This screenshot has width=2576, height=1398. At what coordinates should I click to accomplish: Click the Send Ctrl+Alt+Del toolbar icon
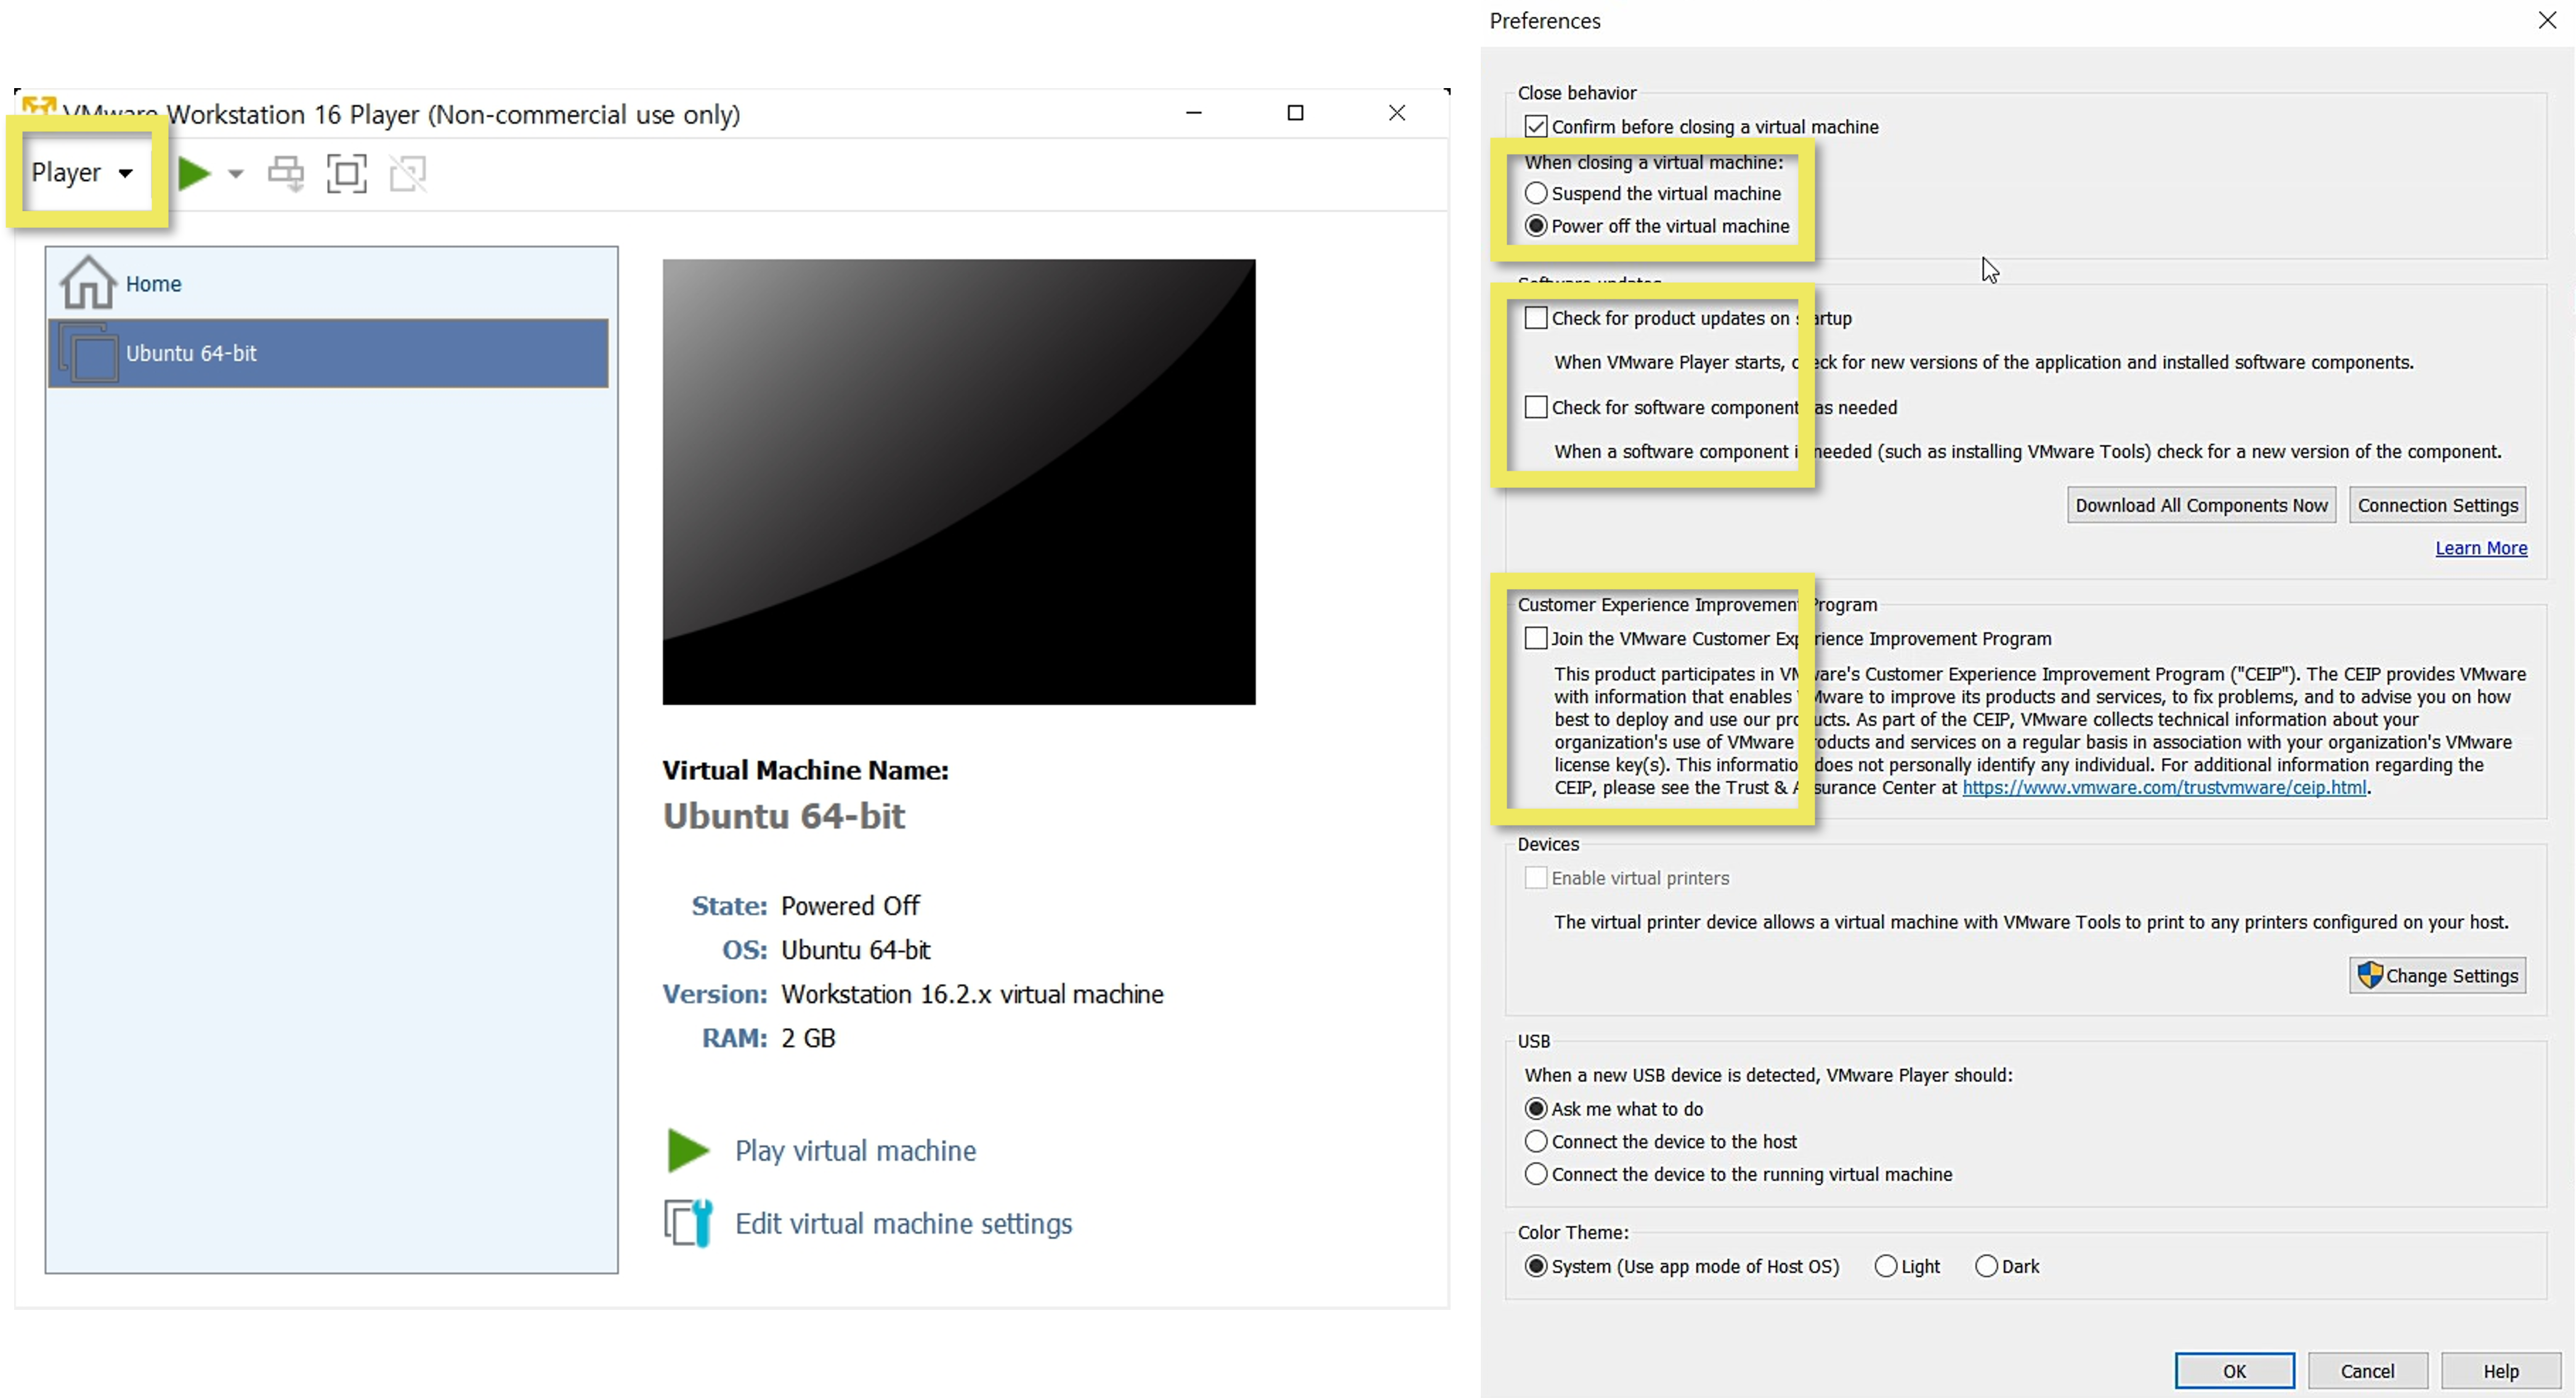[287, 173]
